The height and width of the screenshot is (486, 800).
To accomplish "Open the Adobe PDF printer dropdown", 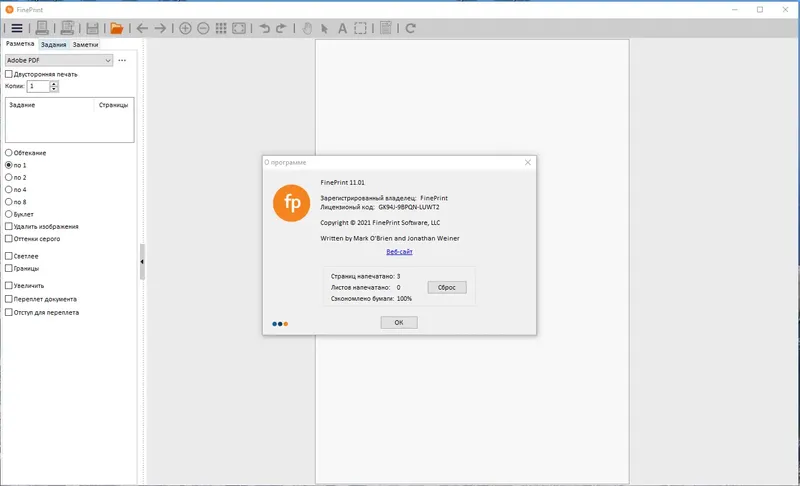I will (x=59, y=60).
